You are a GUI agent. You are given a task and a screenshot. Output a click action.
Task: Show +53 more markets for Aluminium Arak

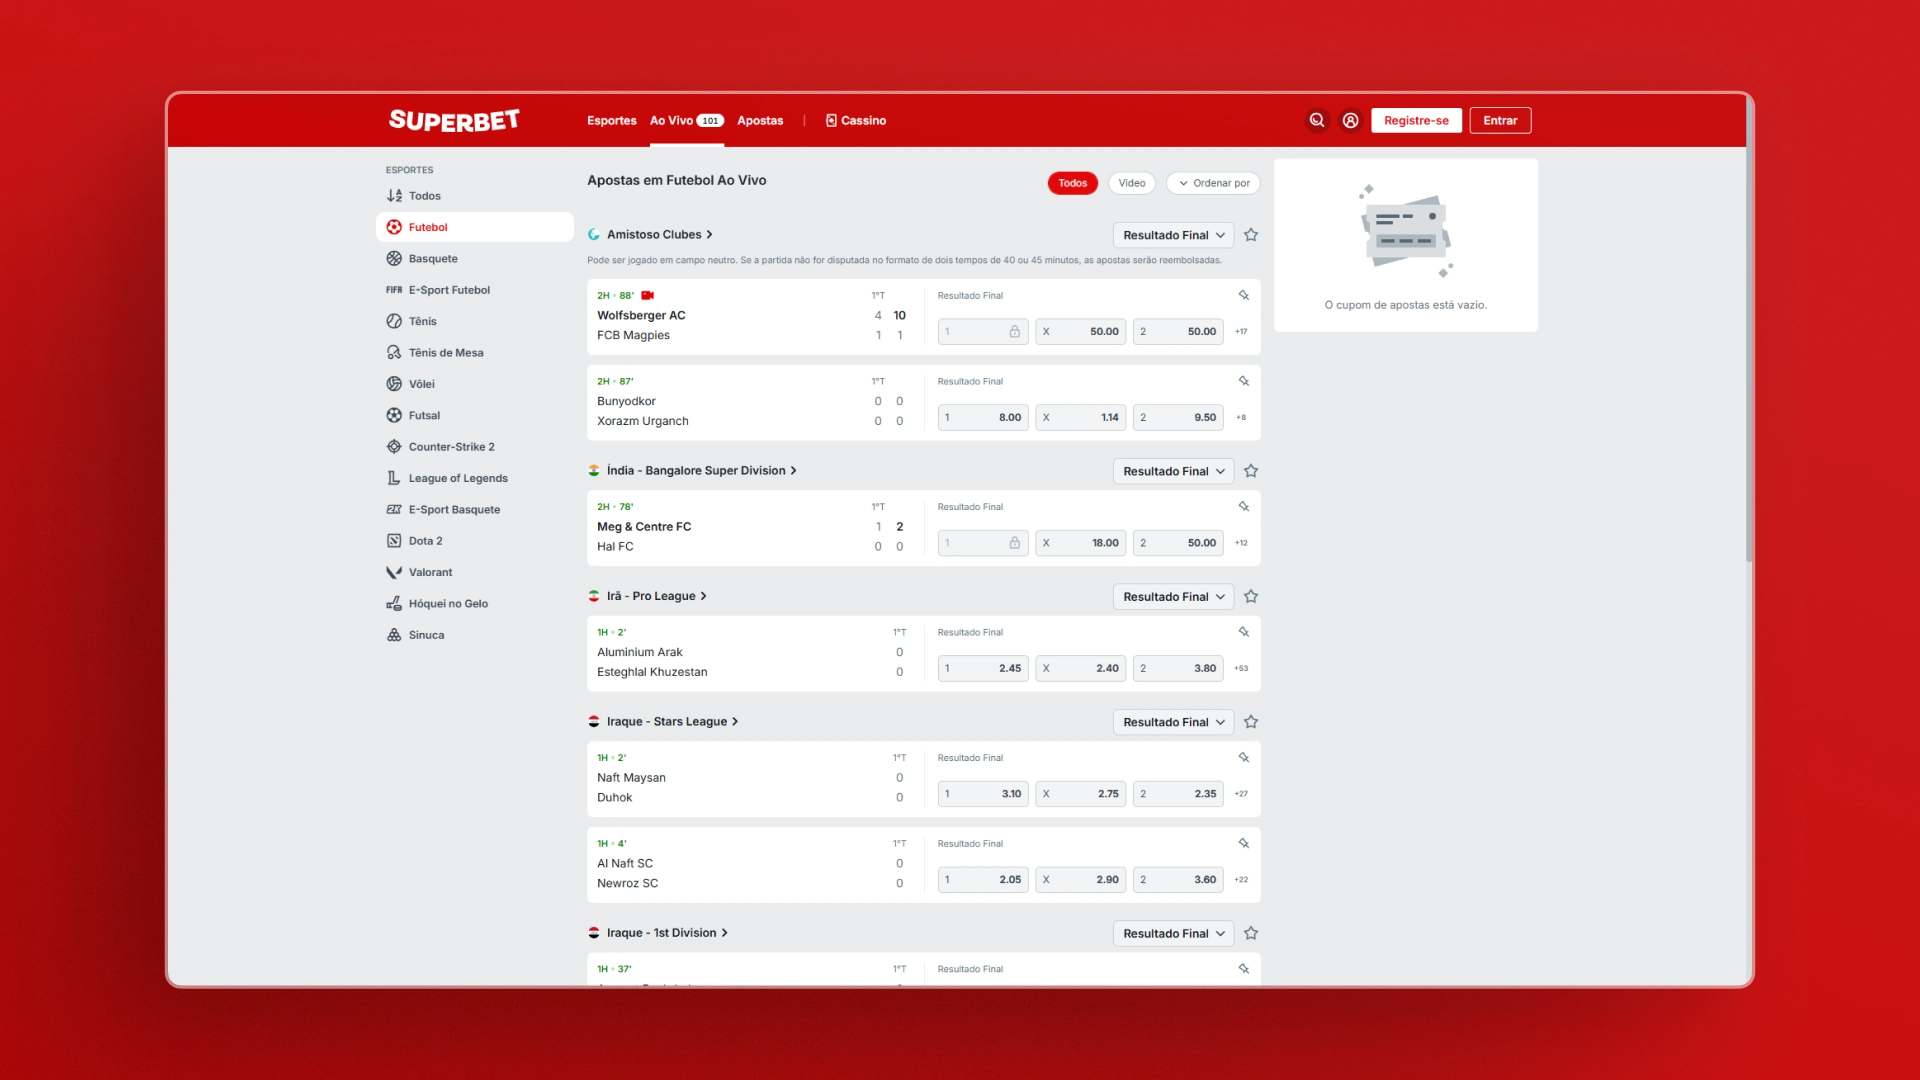[x=1241, y=669]
